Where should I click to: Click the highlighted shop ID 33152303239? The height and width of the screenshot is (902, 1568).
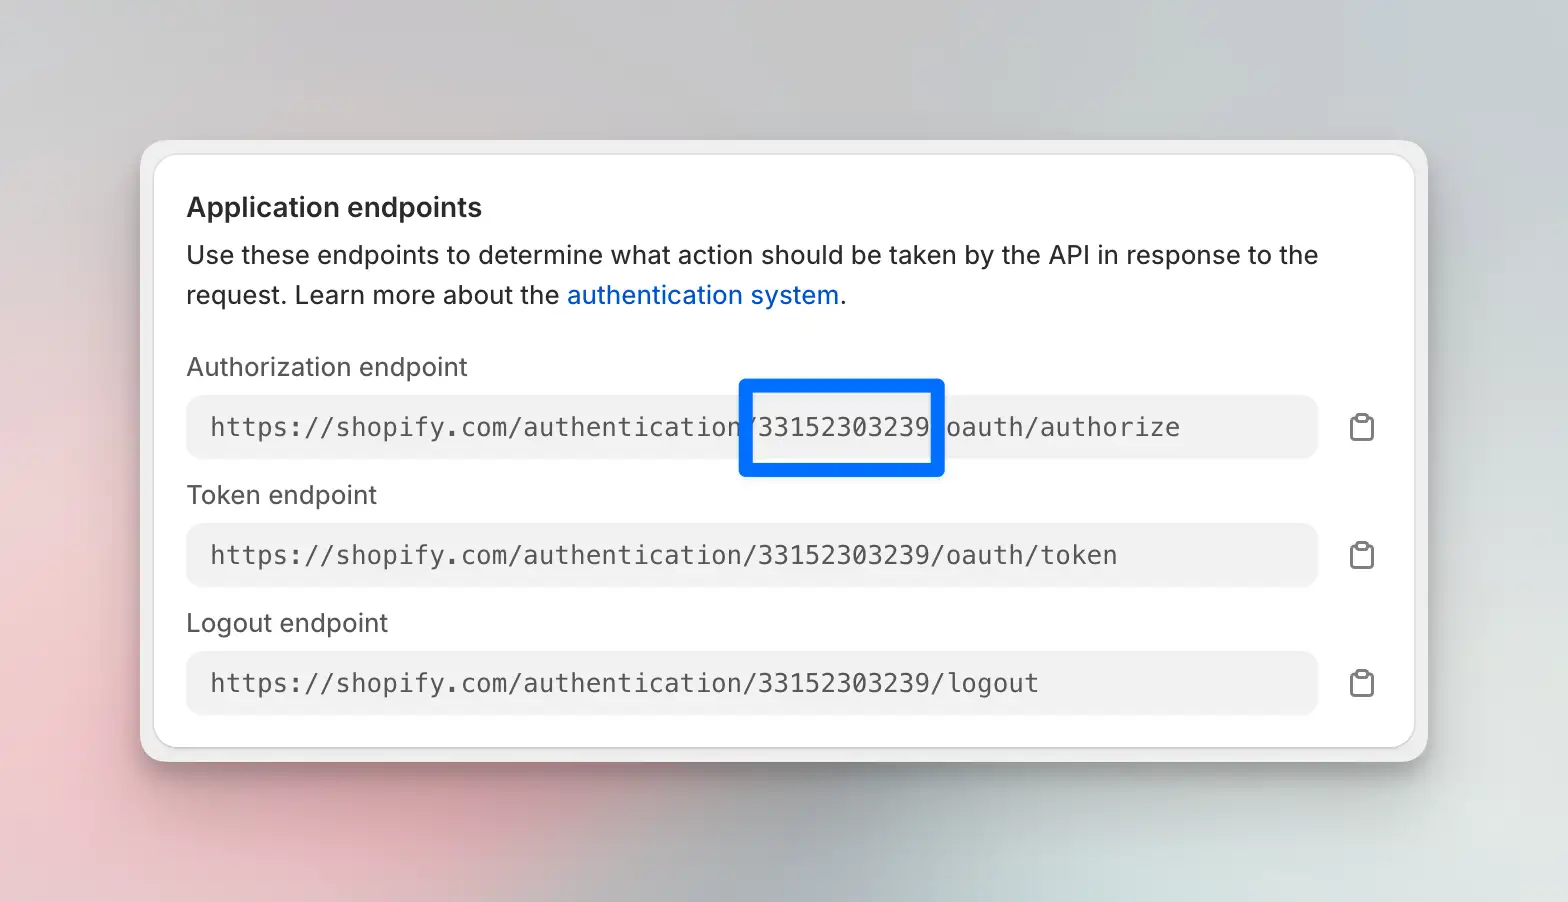point(843,427)
